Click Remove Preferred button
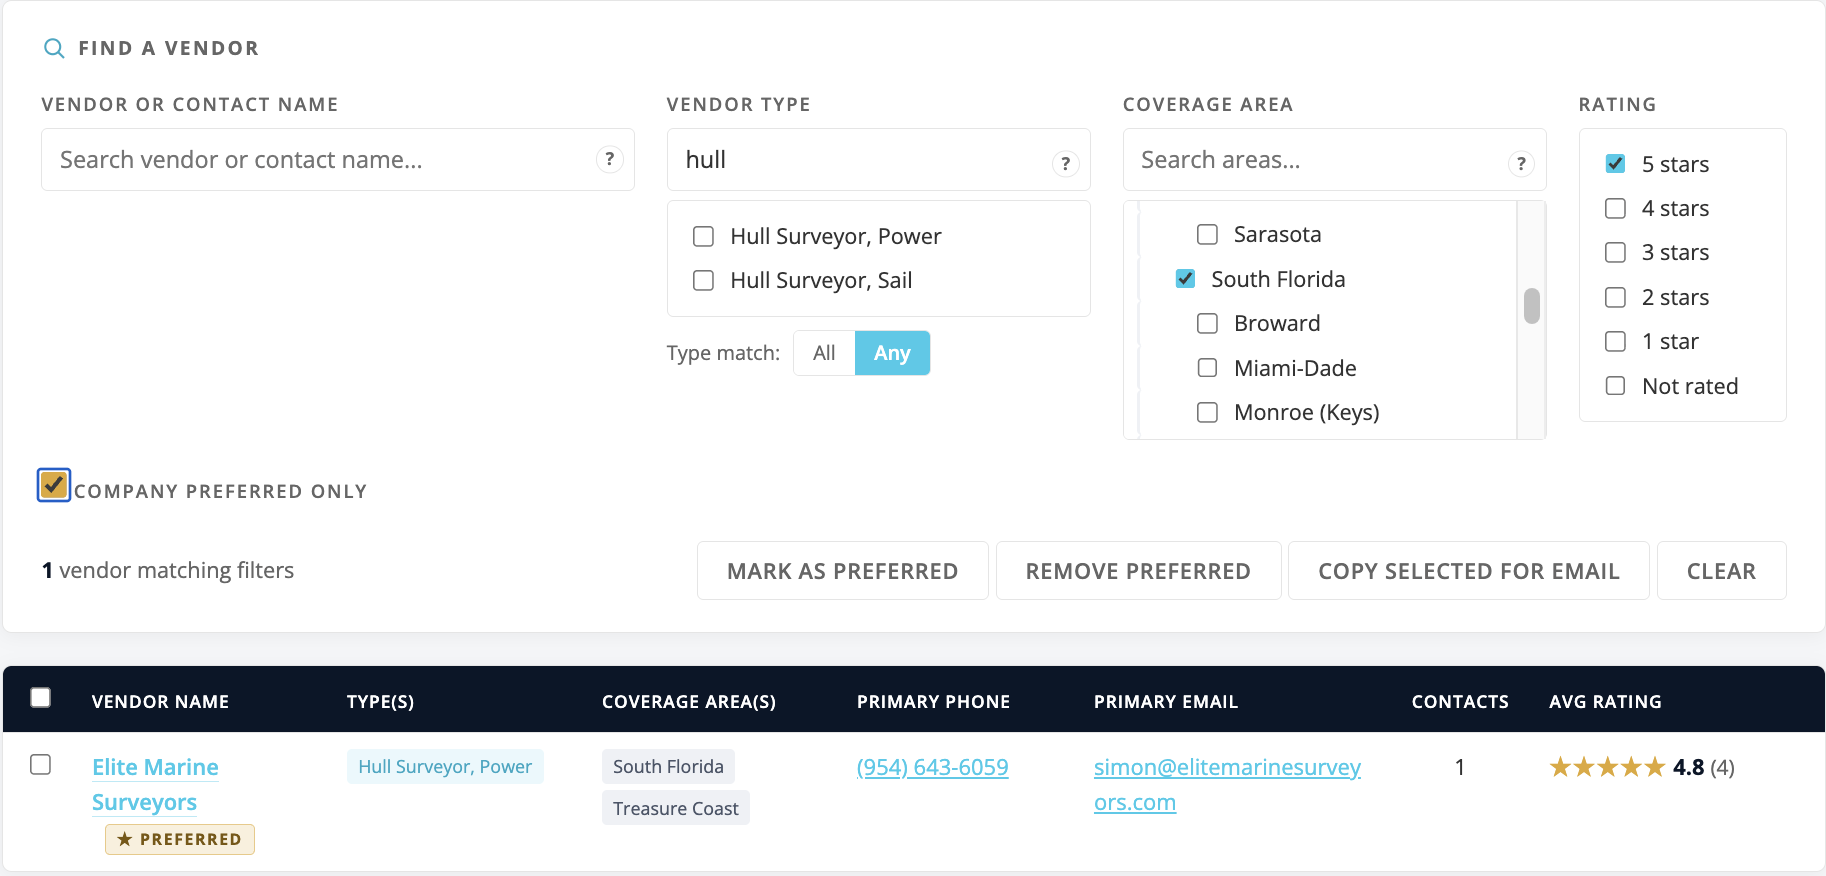Viewport: 1826px width, 876px height. click(x=1138, y=571)
